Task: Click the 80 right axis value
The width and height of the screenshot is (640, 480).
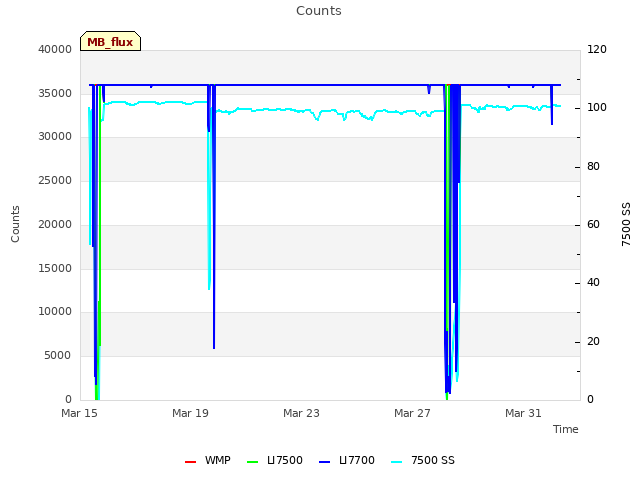Action: pos(593,166)
